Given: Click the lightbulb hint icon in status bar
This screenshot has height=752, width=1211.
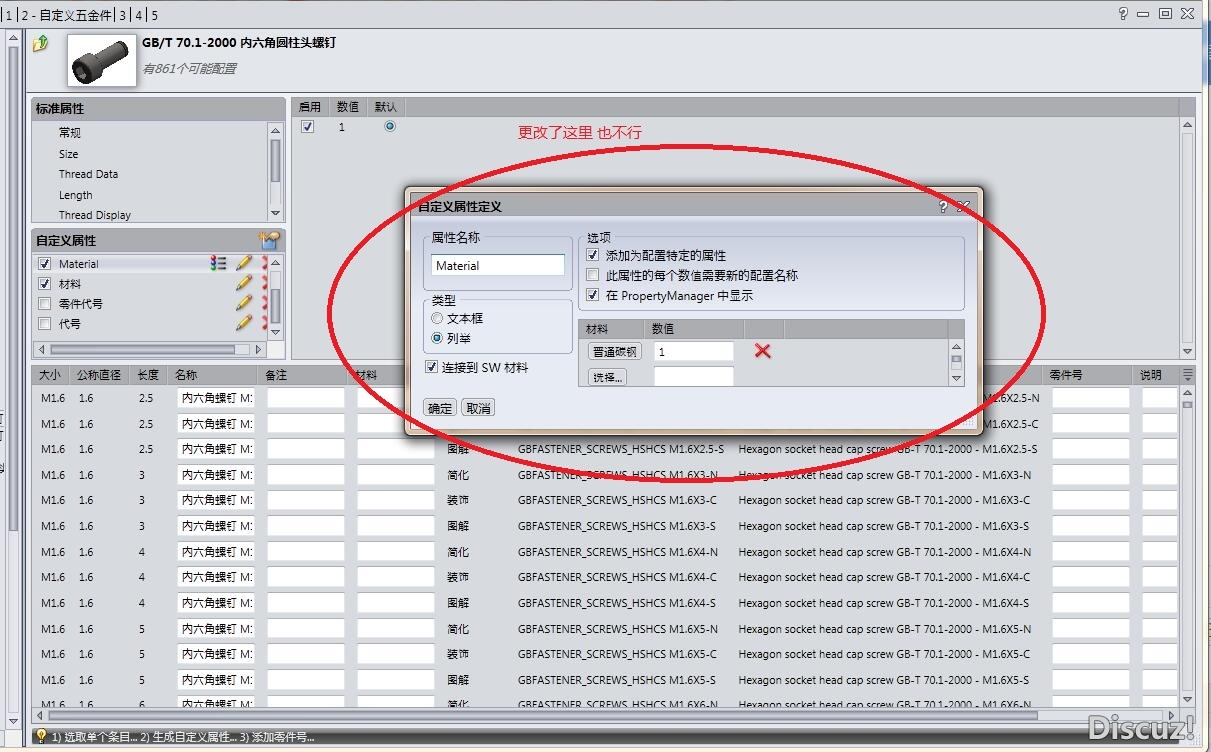Looking at the screenshot, I should click(x=41, y=736).
